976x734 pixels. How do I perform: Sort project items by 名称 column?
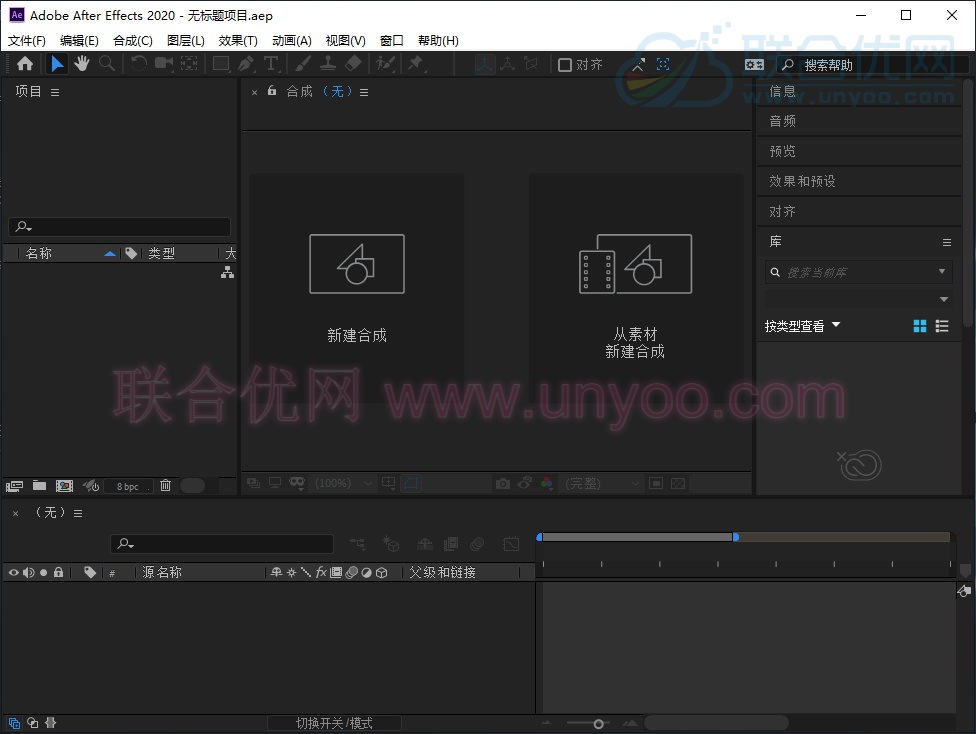(39, 253)
